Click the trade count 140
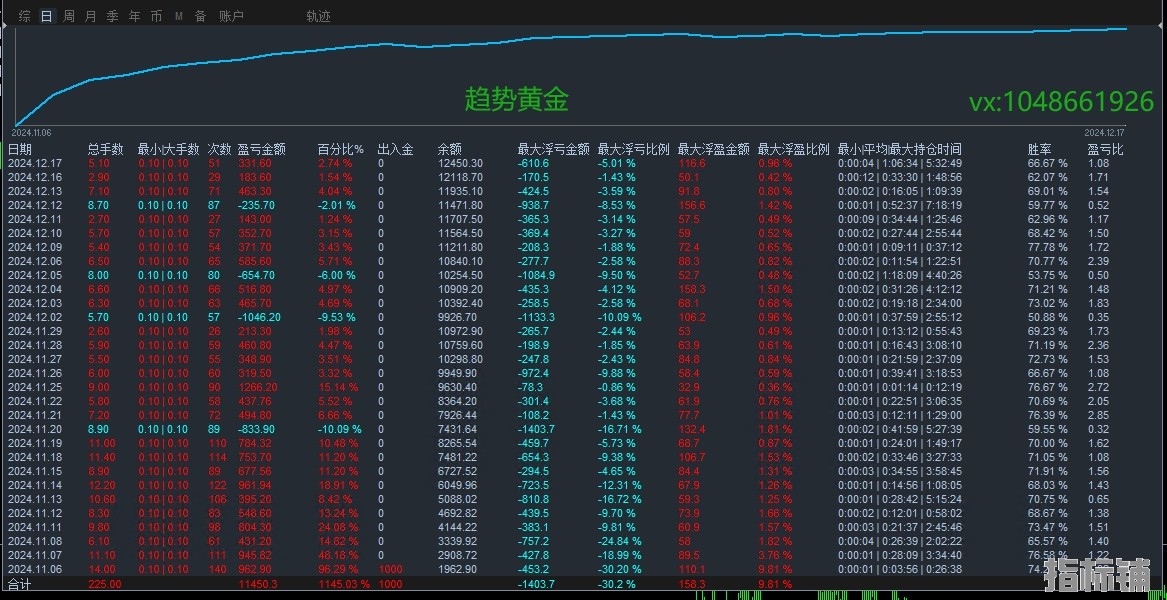The width and height of the screenshot is (1167, 600). click(x=217, y=569)
